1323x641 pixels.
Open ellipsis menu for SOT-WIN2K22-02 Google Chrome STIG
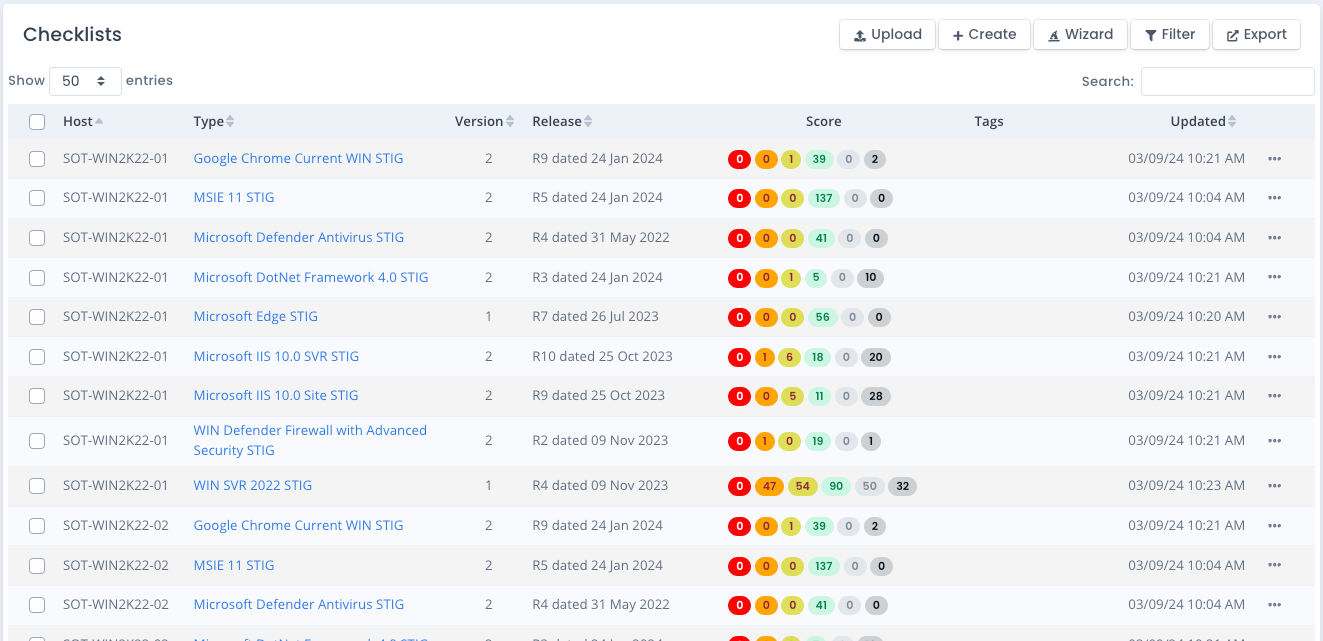(1274, 526)
